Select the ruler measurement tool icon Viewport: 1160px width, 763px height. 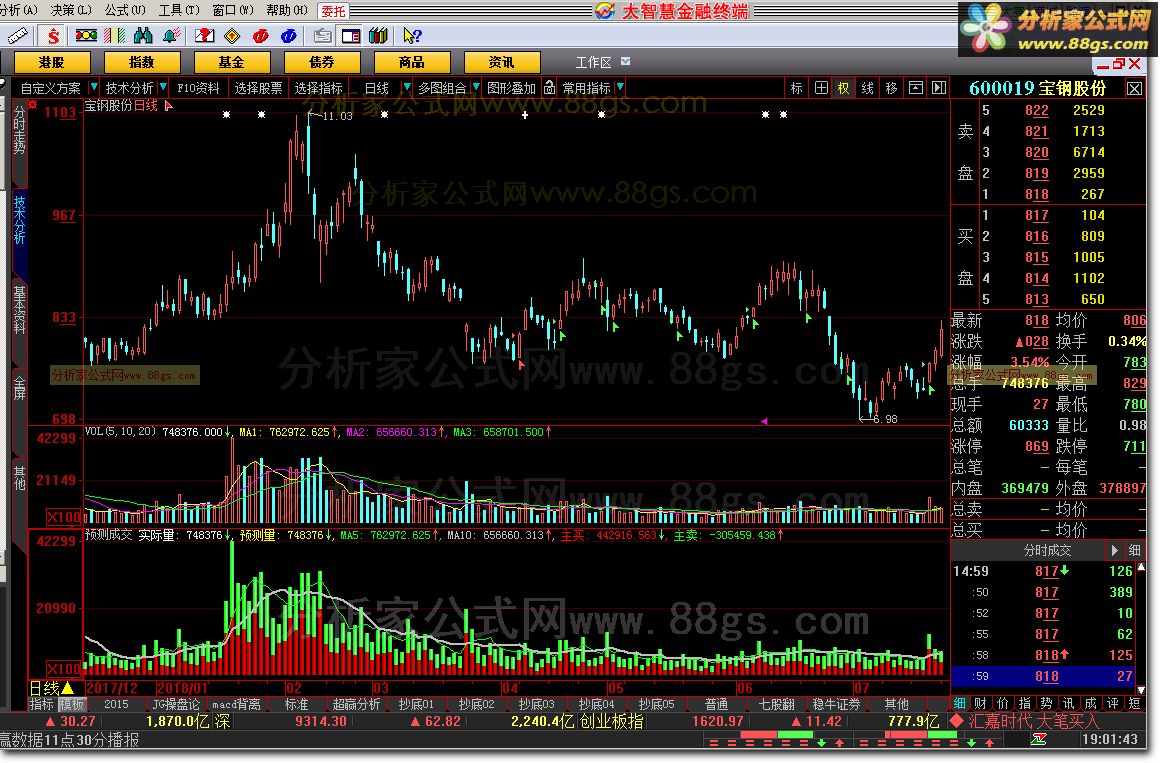point(17,35)
